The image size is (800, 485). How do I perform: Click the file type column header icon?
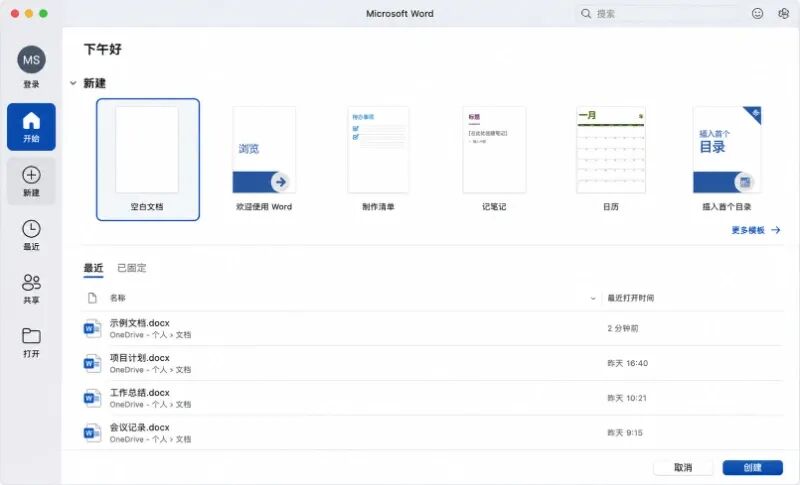[92, 298]
